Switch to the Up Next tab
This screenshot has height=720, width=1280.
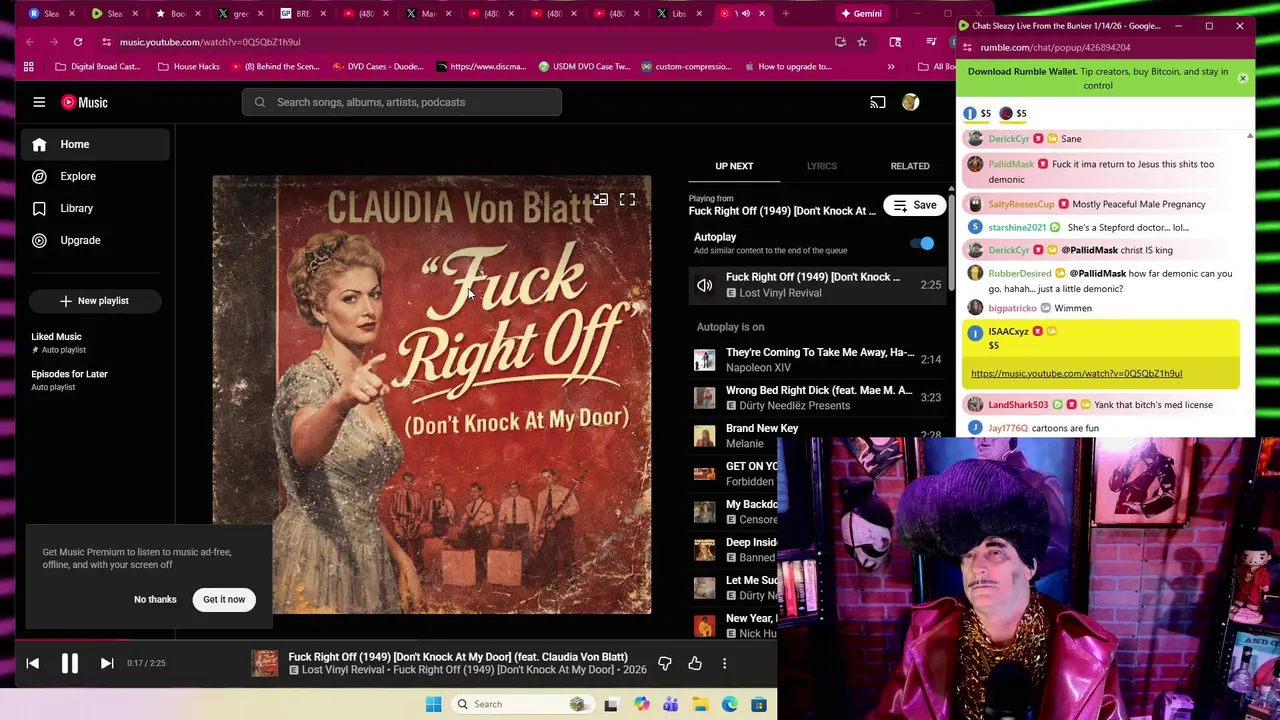tap(734, 166)
